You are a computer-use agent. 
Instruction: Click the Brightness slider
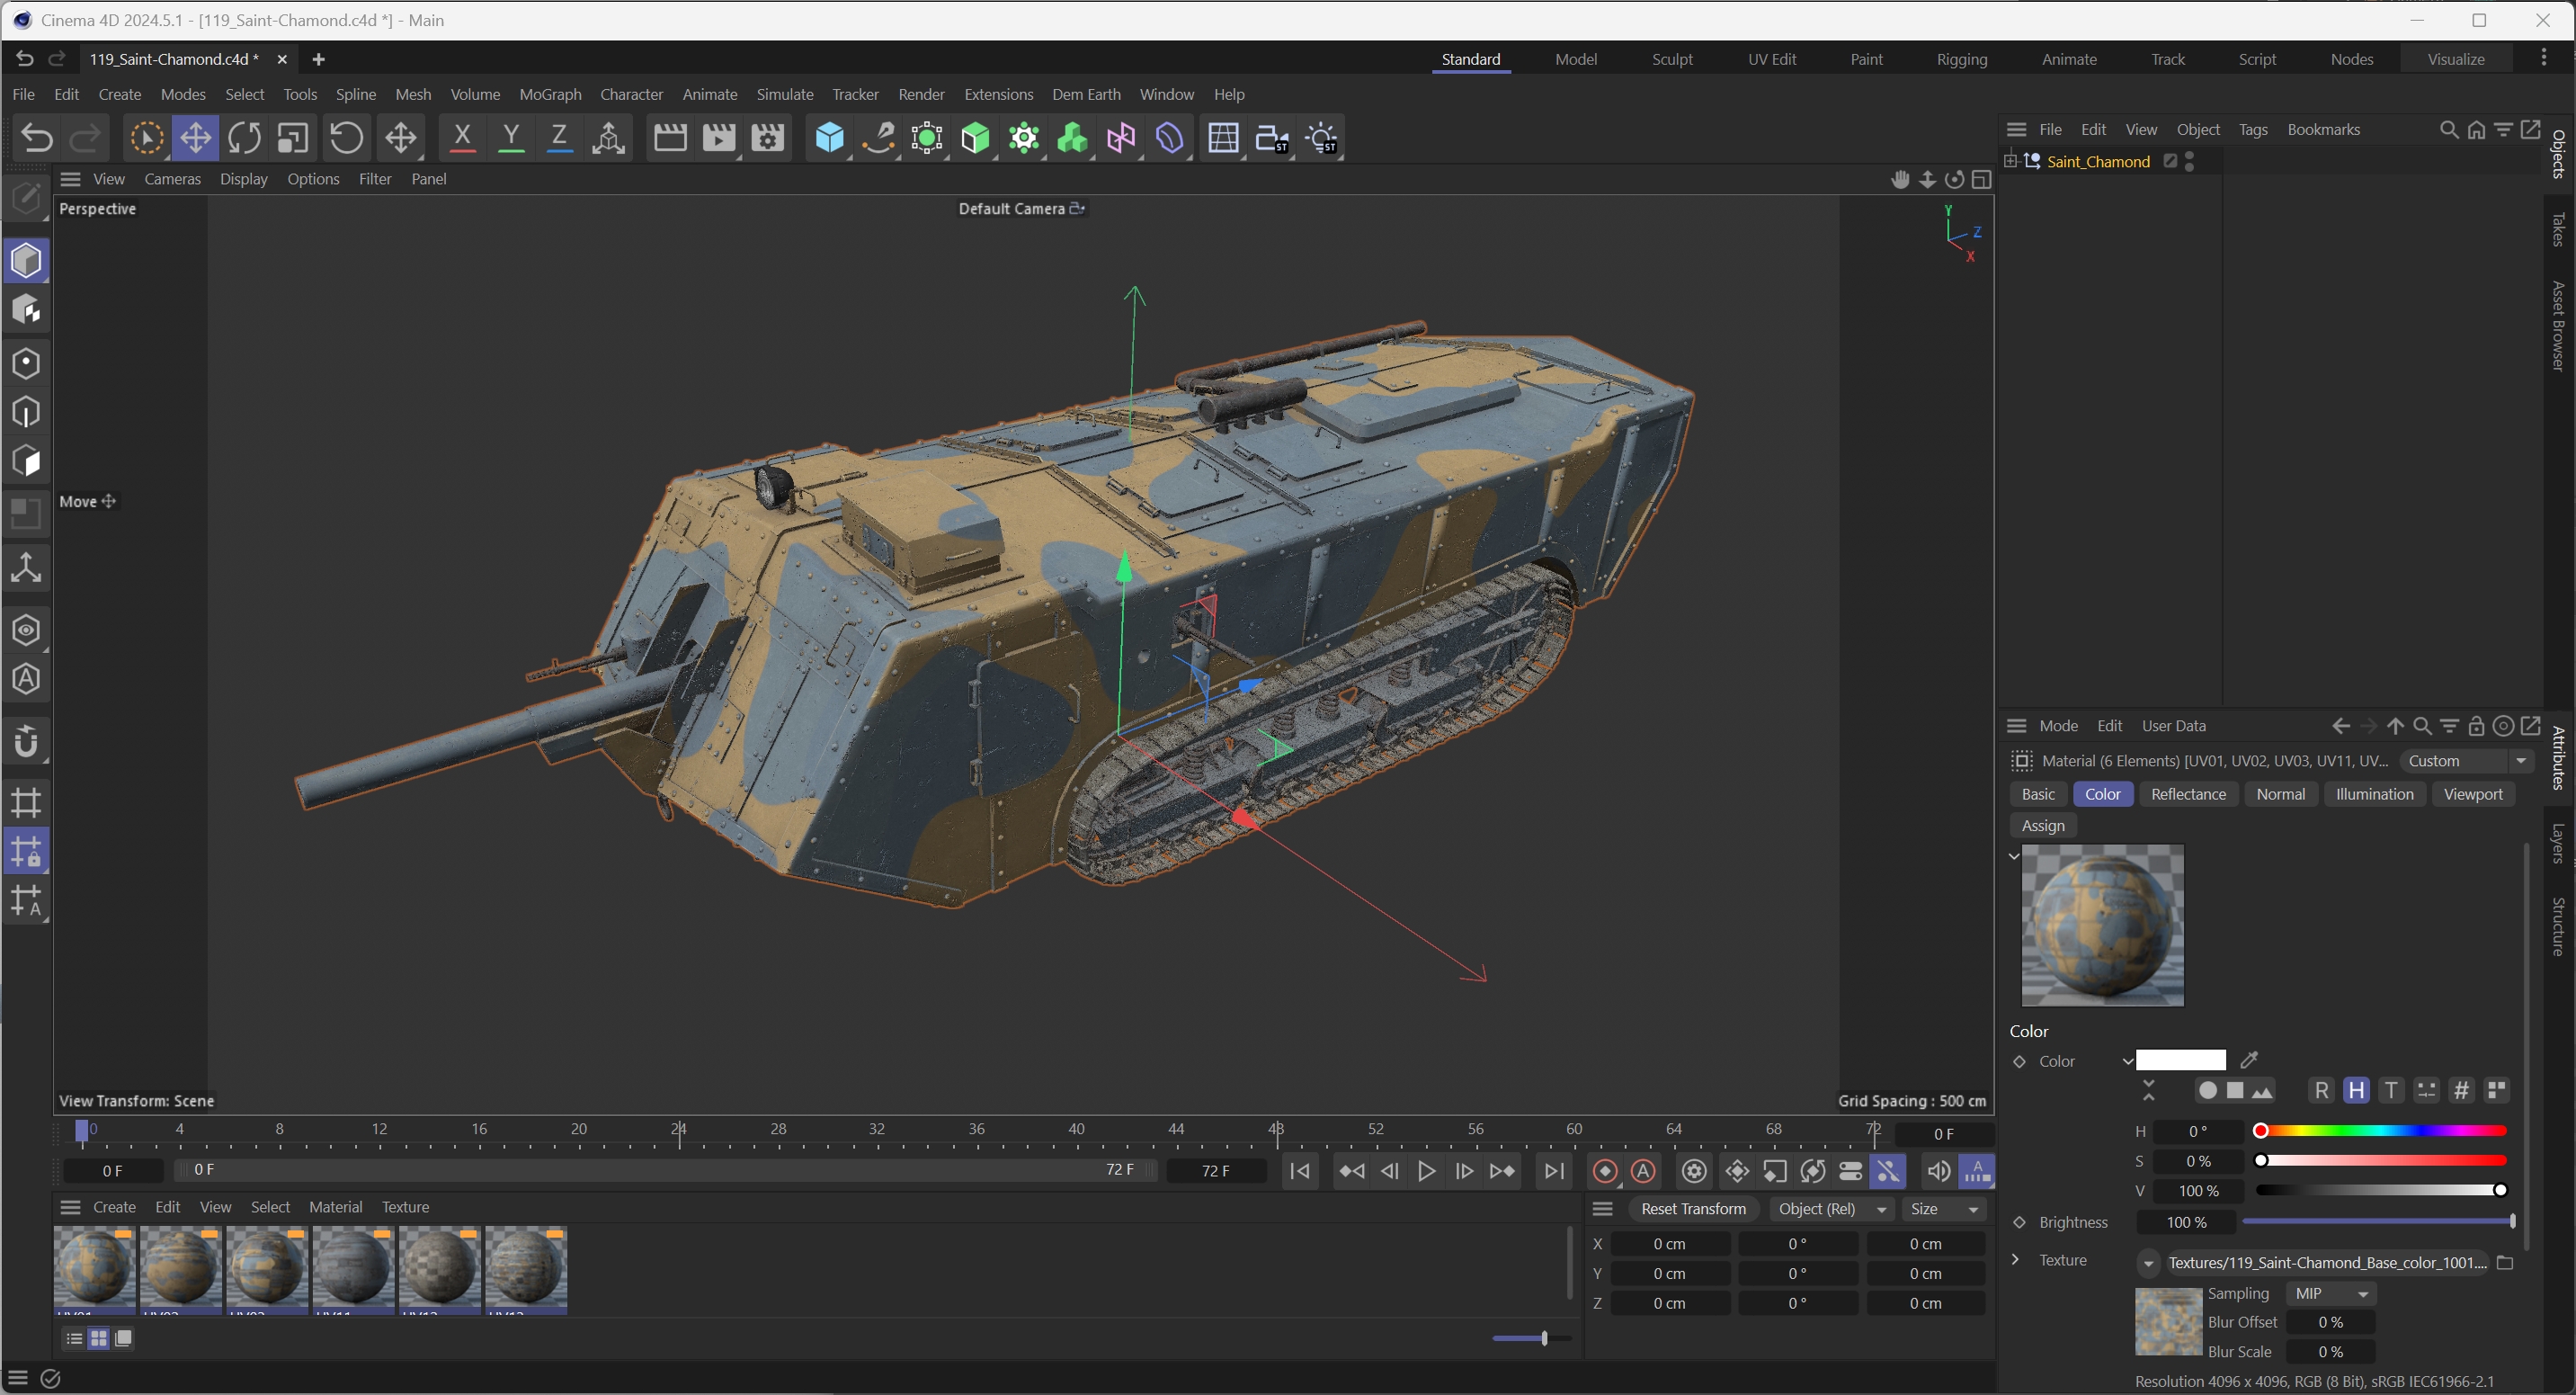click(x=2377, y=1222)
